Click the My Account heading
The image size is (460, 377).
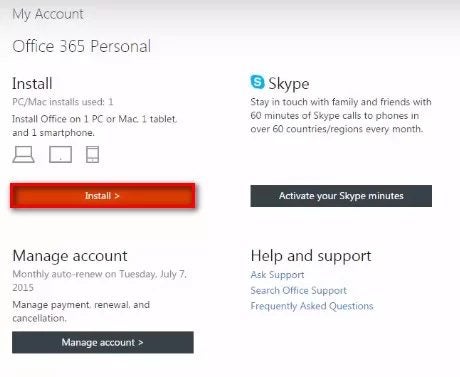[x=48, y=14]
